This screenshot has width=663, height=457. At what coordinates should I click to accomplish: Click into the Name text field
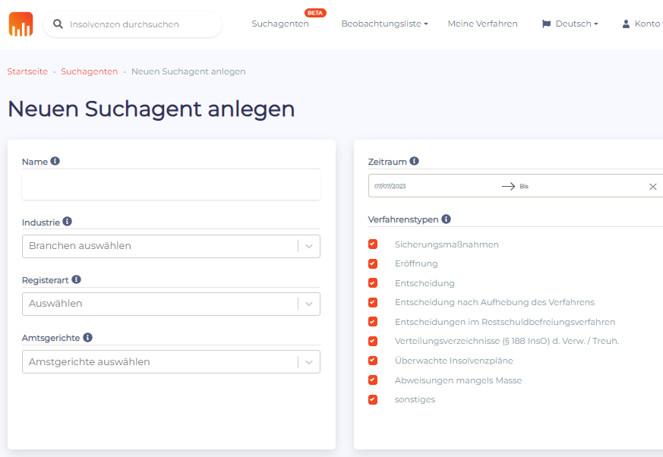170,185
